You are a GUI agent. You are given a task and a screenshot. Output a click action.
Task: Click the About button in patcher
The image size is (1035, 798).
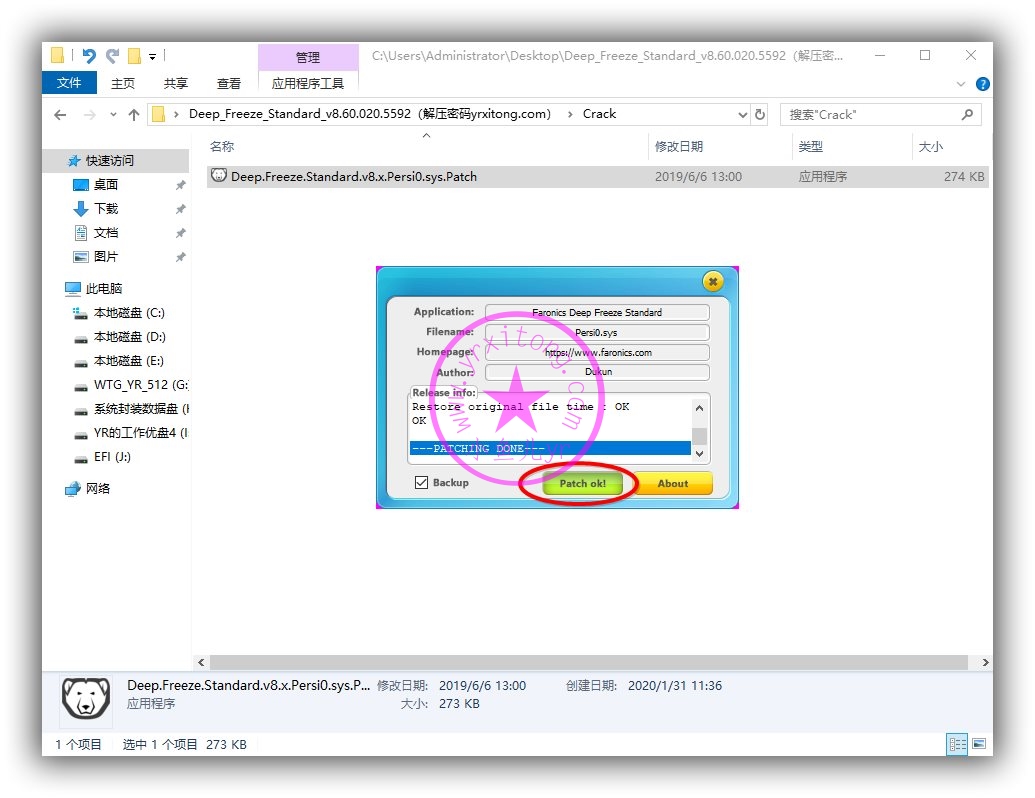[x=673, y=483]
